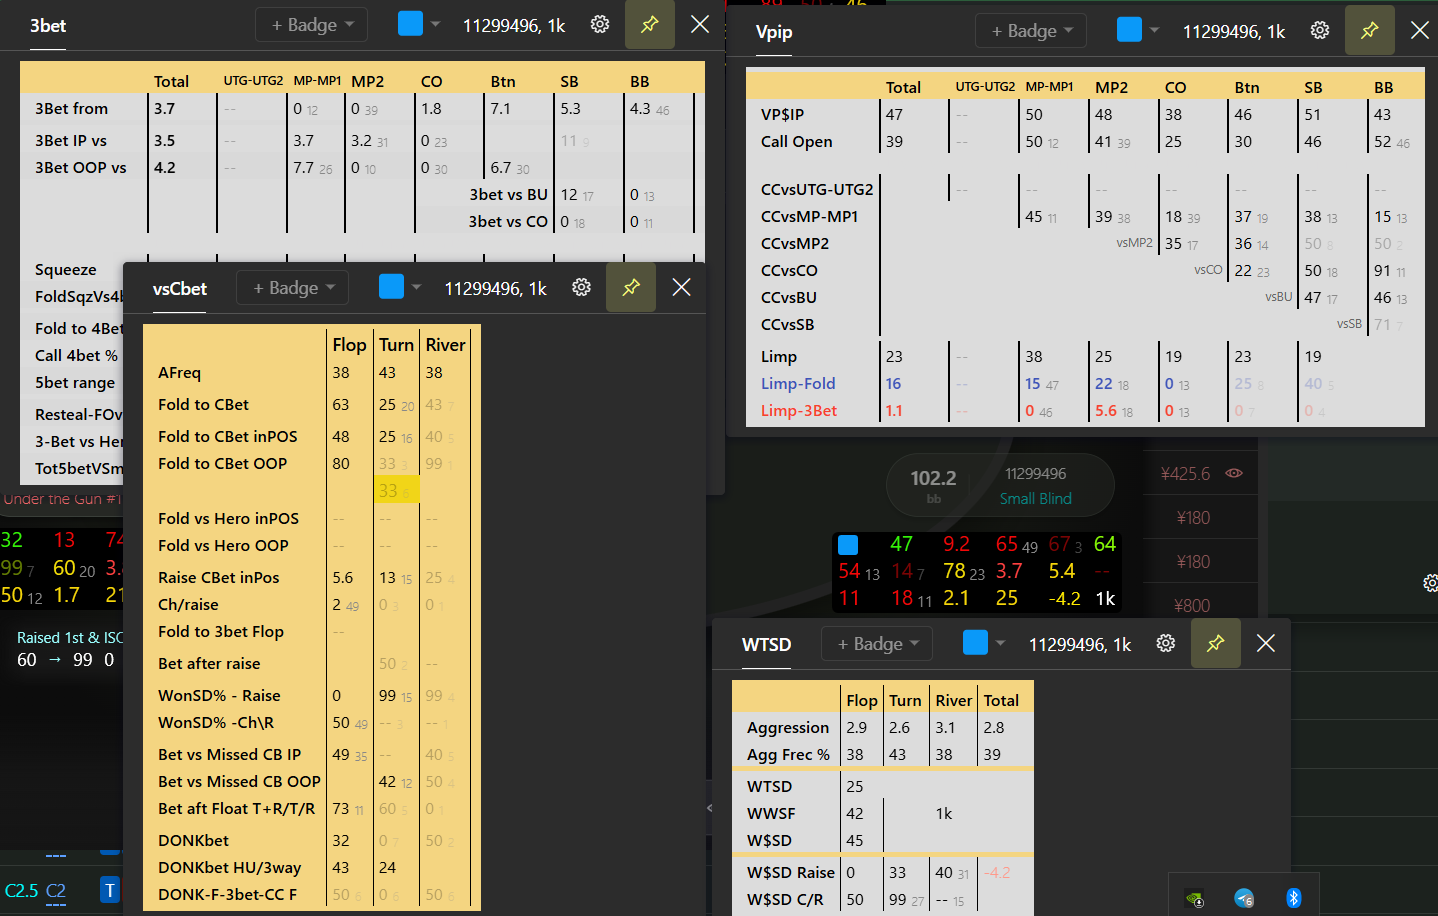
Task: Open settings gear in Vpip popup
Action: coord(1320,31)
